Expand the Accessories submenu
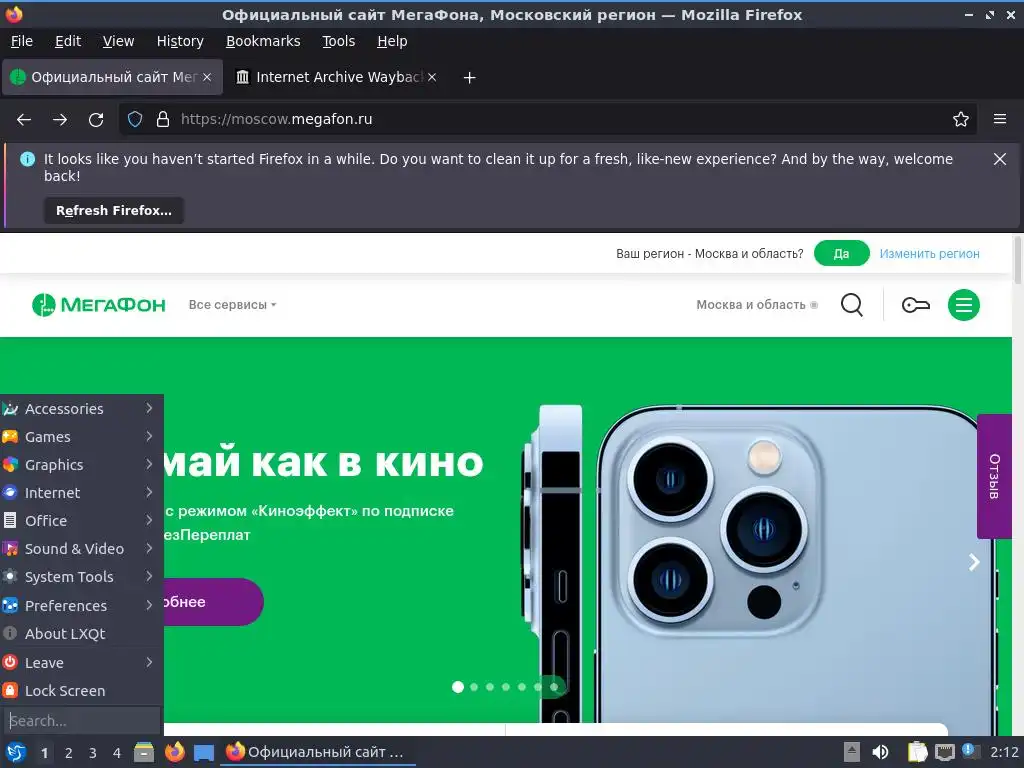The width and height of the screenshot is (1024, 768). 80,409
